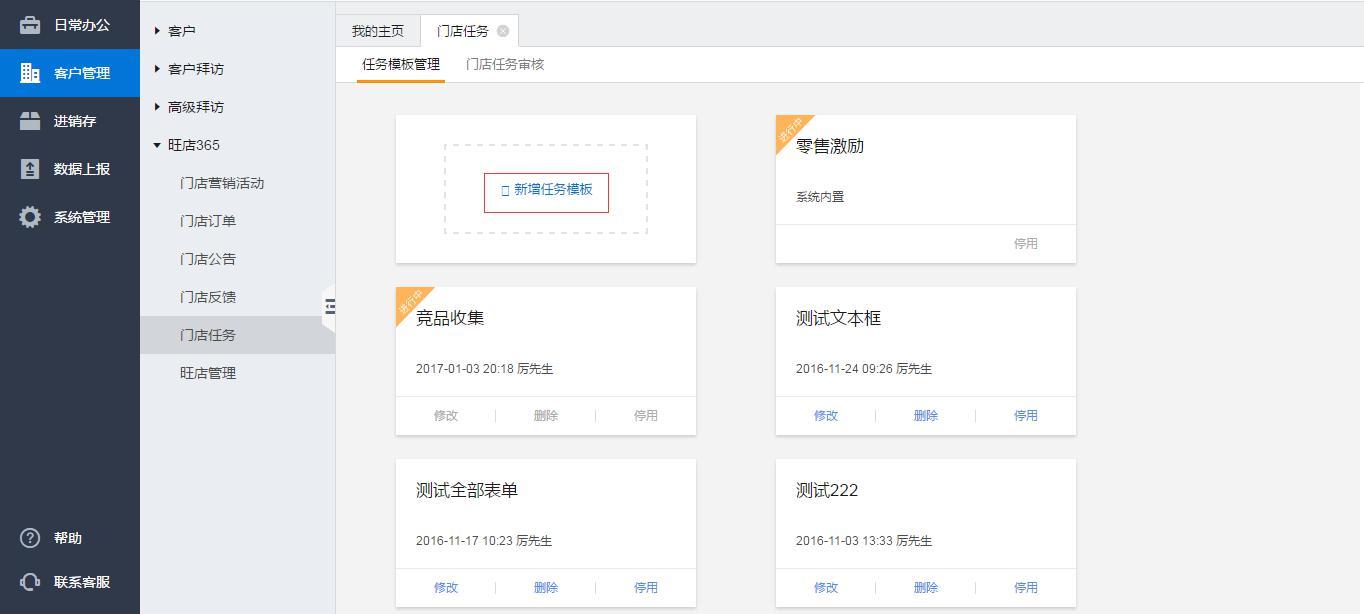
Task: Click the upload icon for 数据上报
Action: [30, 169]
